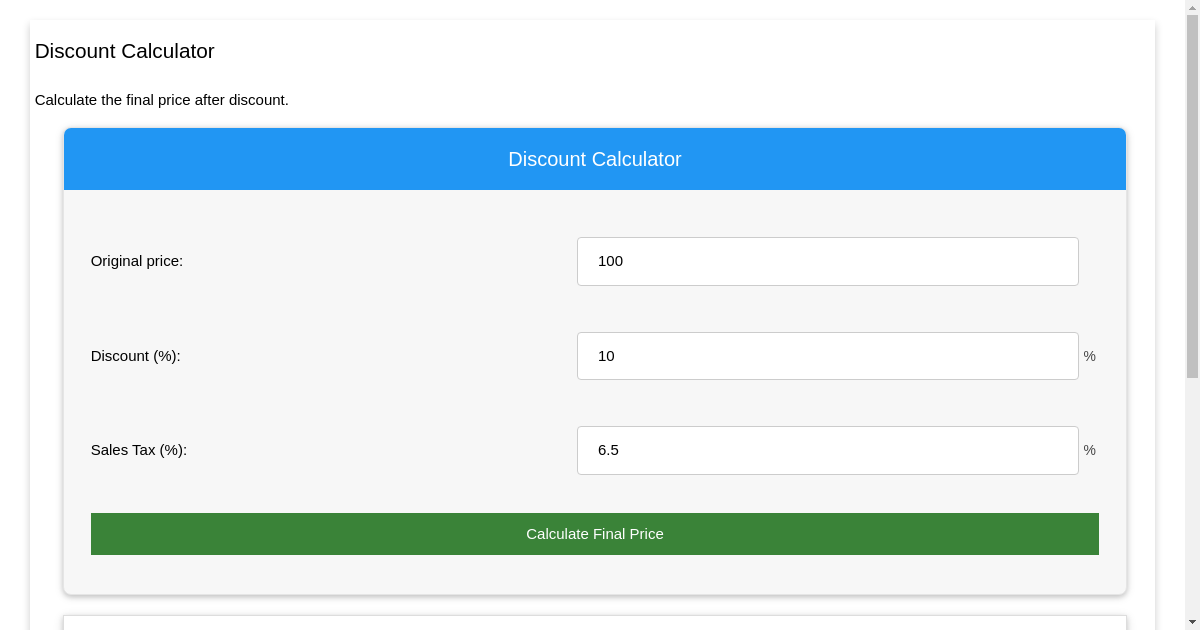Click the Original price label
Image resolution: width=1200 pixels, height=630 pixels.
(x=137, y=261)
